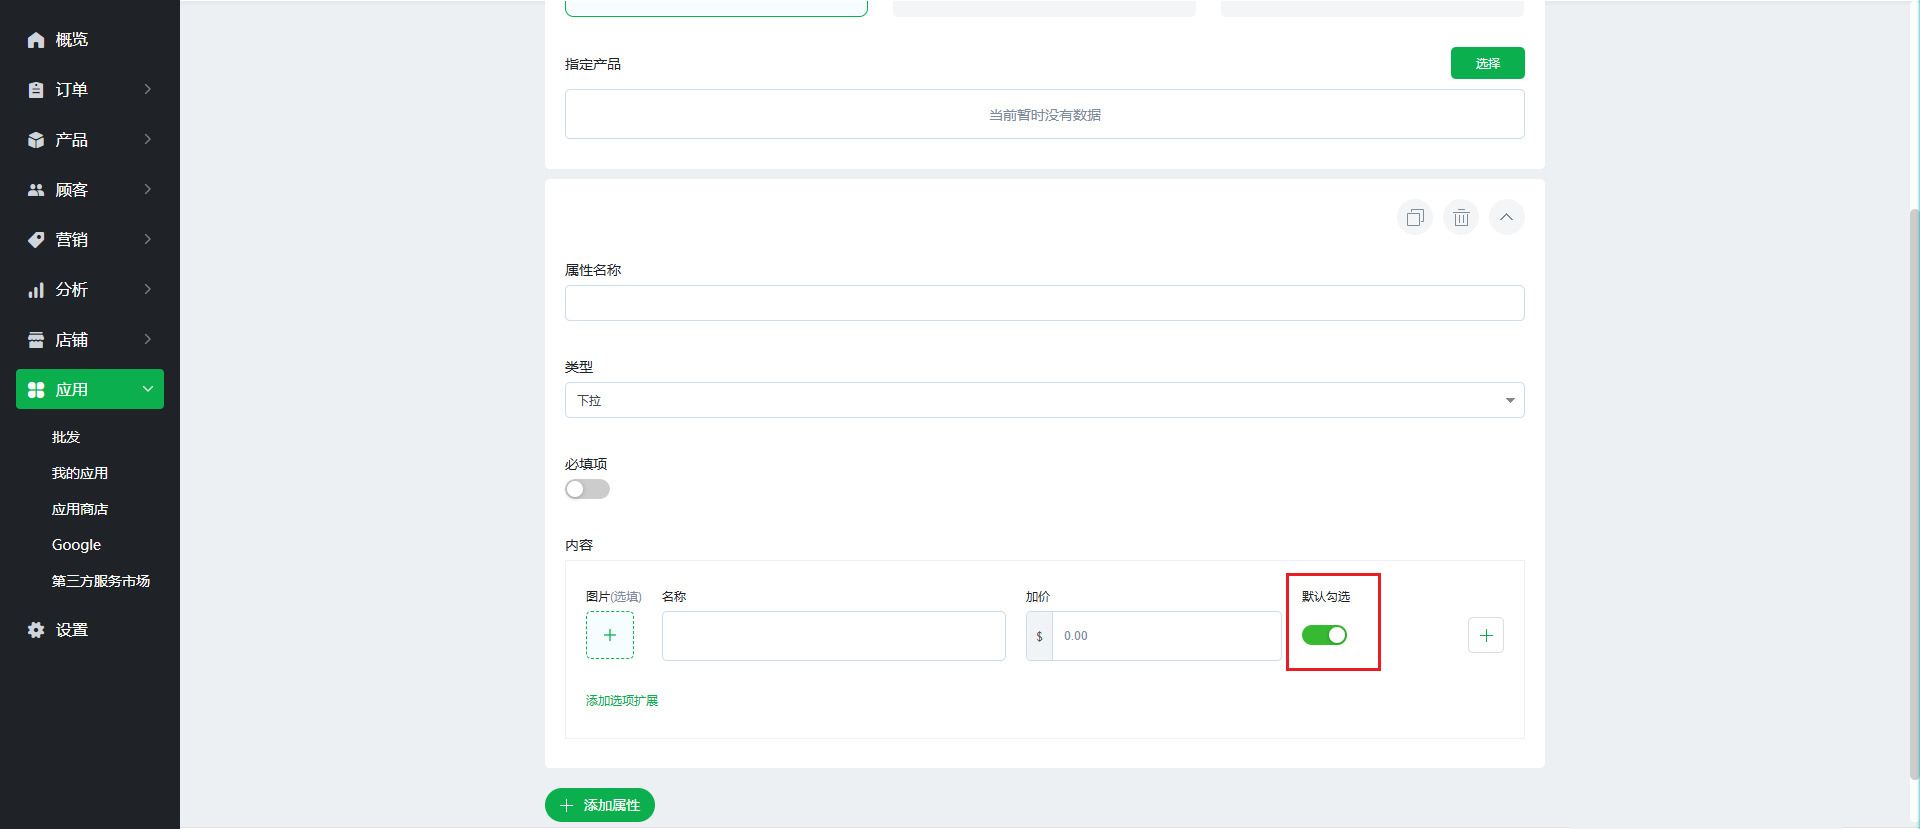1920x829 pixels.
Task: Click the copy attribute icon
Action: pos(1414,218)
